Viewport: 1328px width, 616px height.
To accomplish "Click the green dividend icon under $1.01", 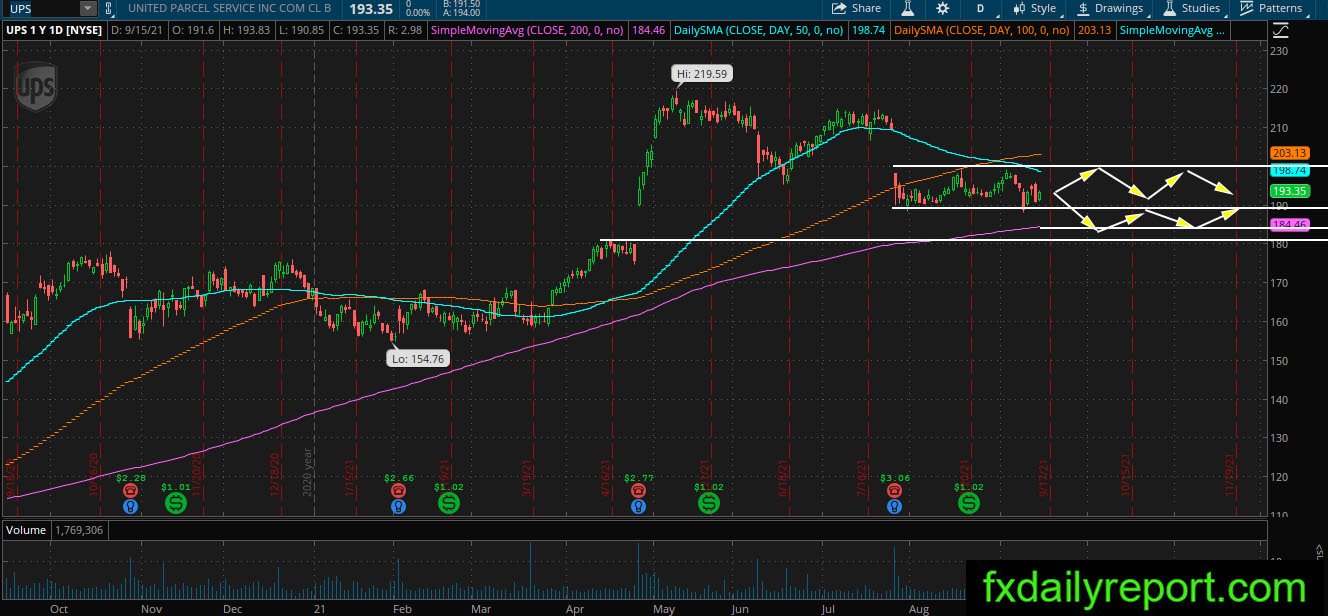I will [x=176, y=503].
